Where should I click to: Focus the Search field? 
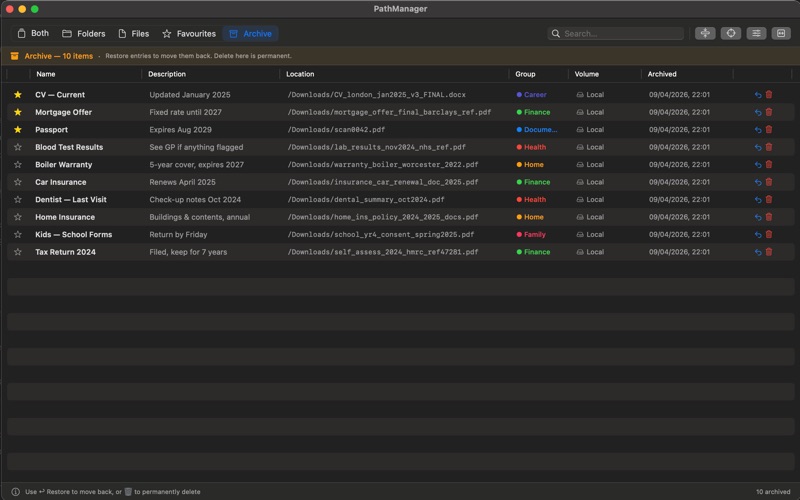pyautogui.click(x=616, y=34)
